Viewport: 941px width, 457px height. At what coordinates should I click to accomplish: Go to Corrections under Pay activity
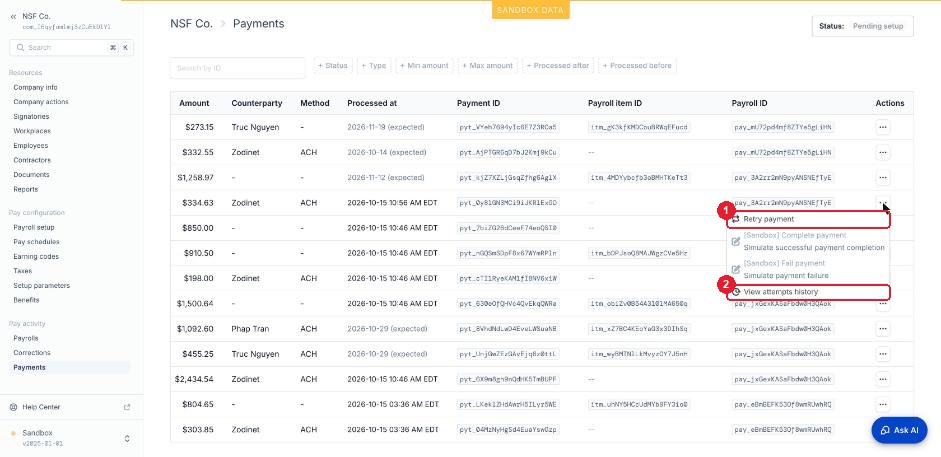(x=32, y=353)
